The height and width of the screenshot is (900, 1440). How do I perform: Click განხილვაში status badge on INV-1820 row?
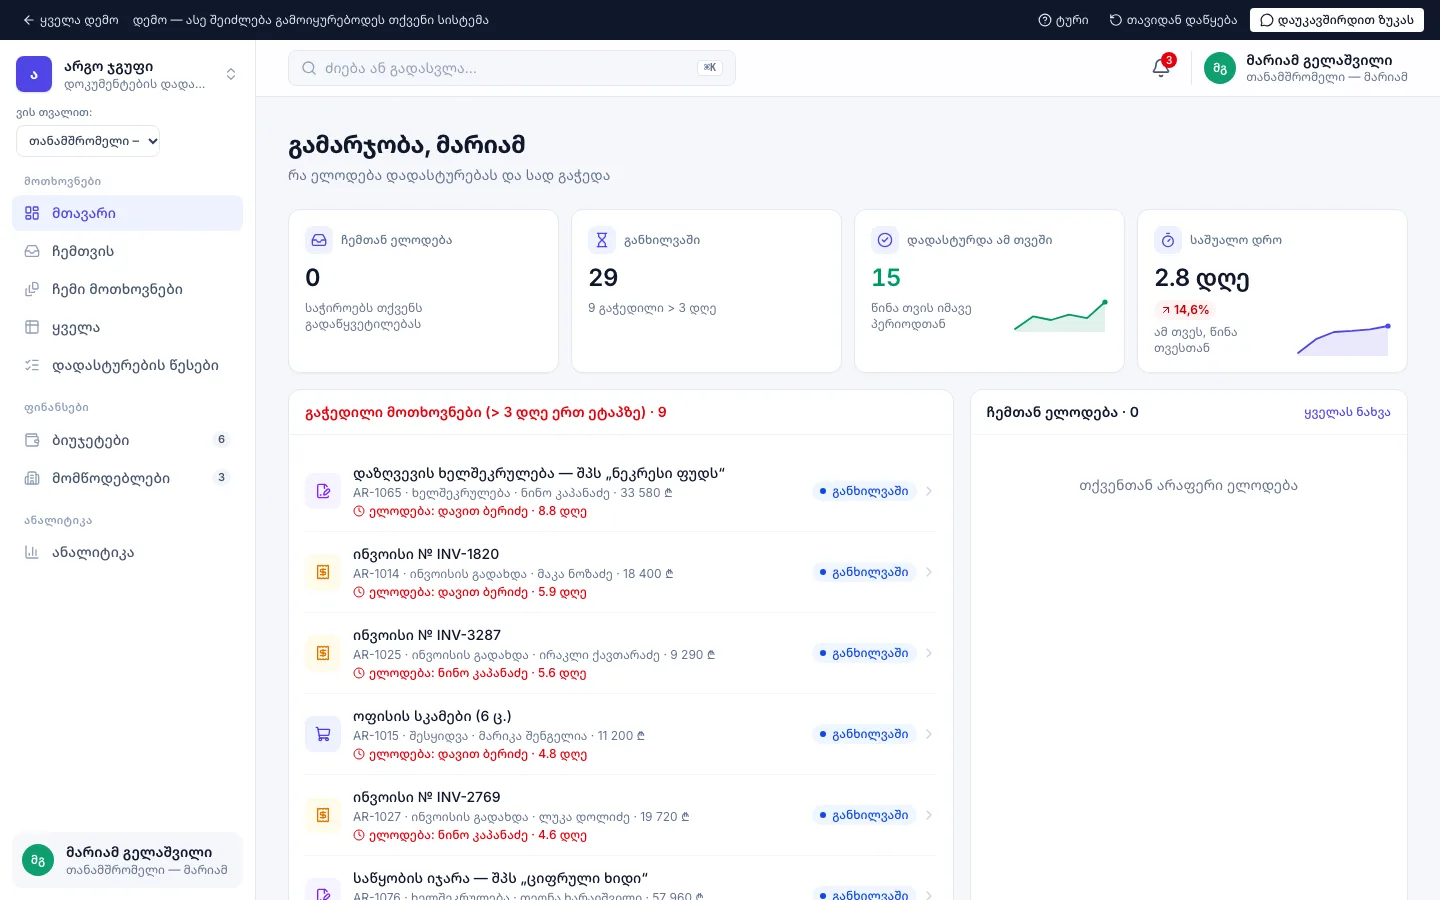pos(864,572)
